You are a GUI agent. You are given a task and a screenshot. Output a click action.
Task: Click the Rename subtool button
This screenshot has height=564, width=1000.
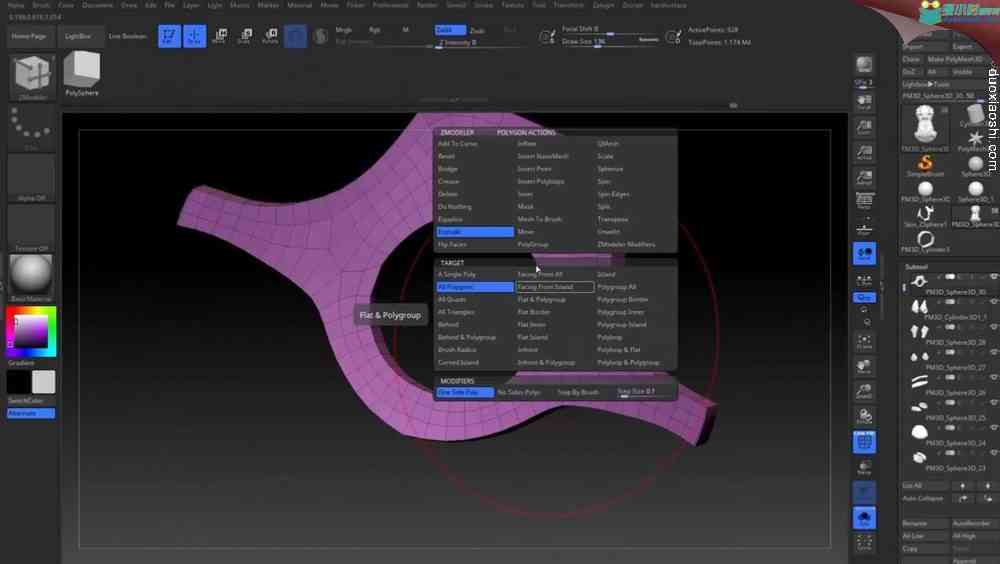924,523
